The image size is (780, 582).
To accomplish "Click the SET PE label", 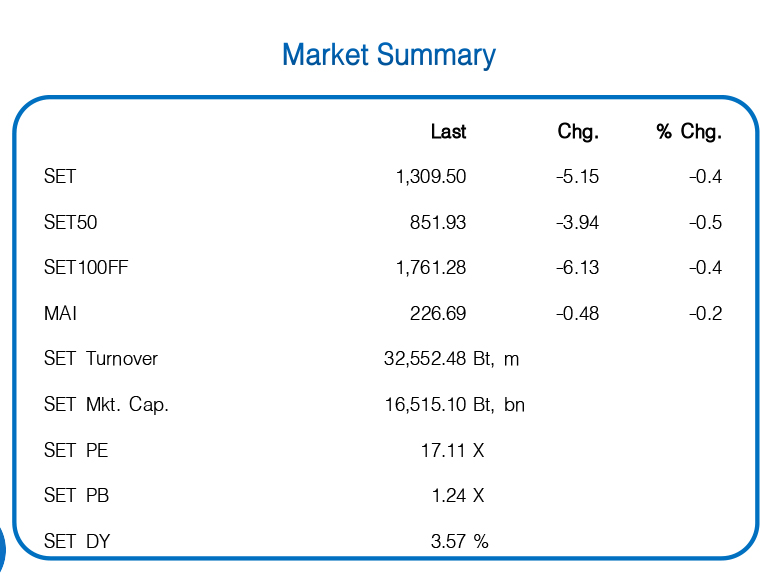I will click(76, 451).
